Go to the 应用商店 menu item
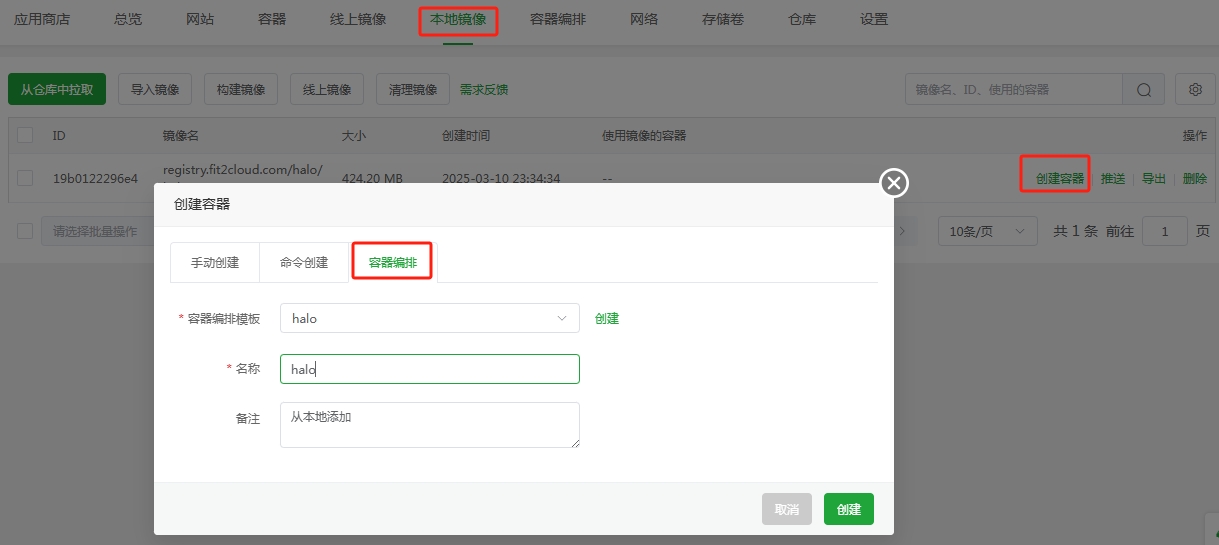Viewport: 1219px width, 545px height. point(42,19)
